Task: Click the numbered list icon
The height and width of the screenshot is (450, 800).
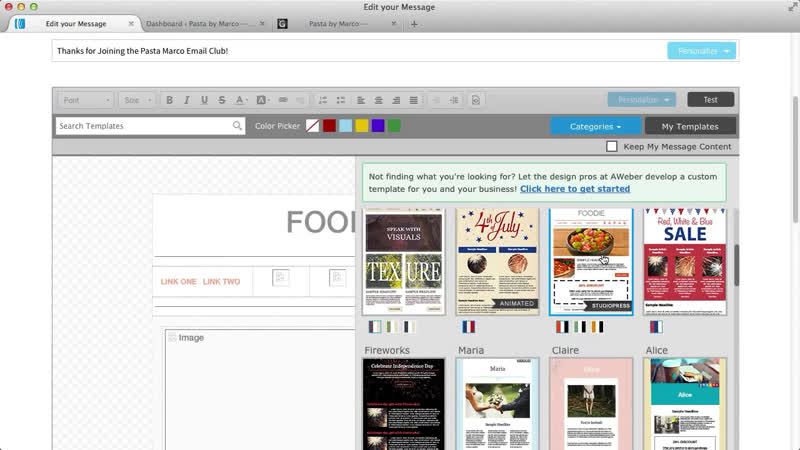Action: pos(323,100)
